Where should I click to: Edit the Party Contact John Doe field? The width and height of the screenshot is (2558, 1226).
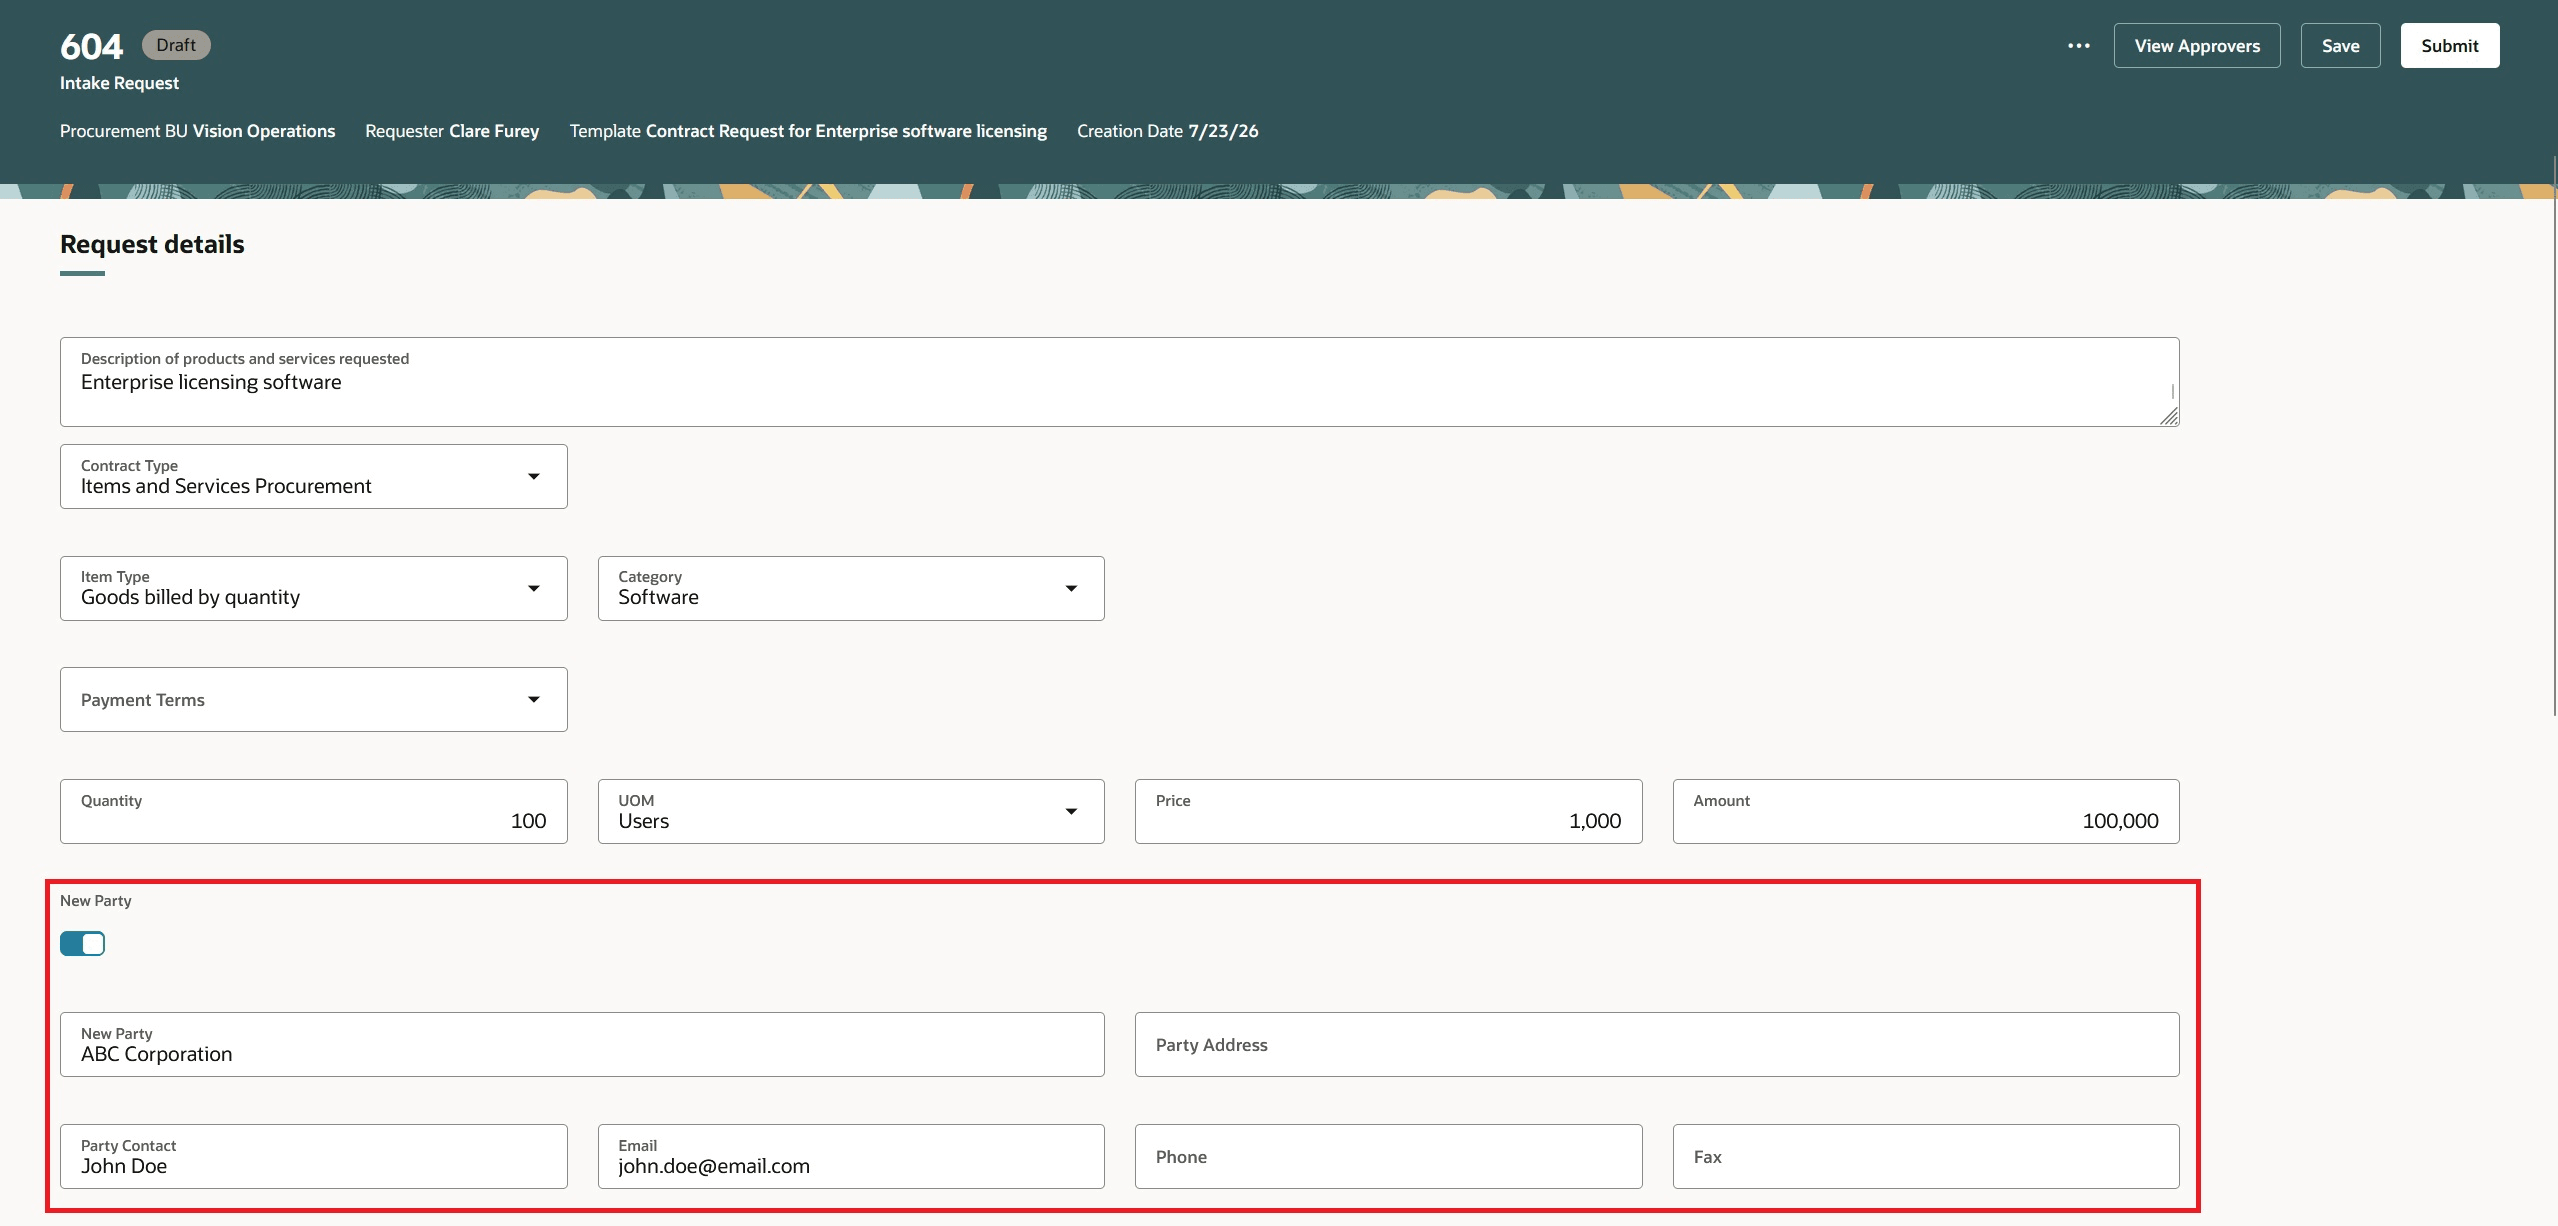coord(314,1157)
